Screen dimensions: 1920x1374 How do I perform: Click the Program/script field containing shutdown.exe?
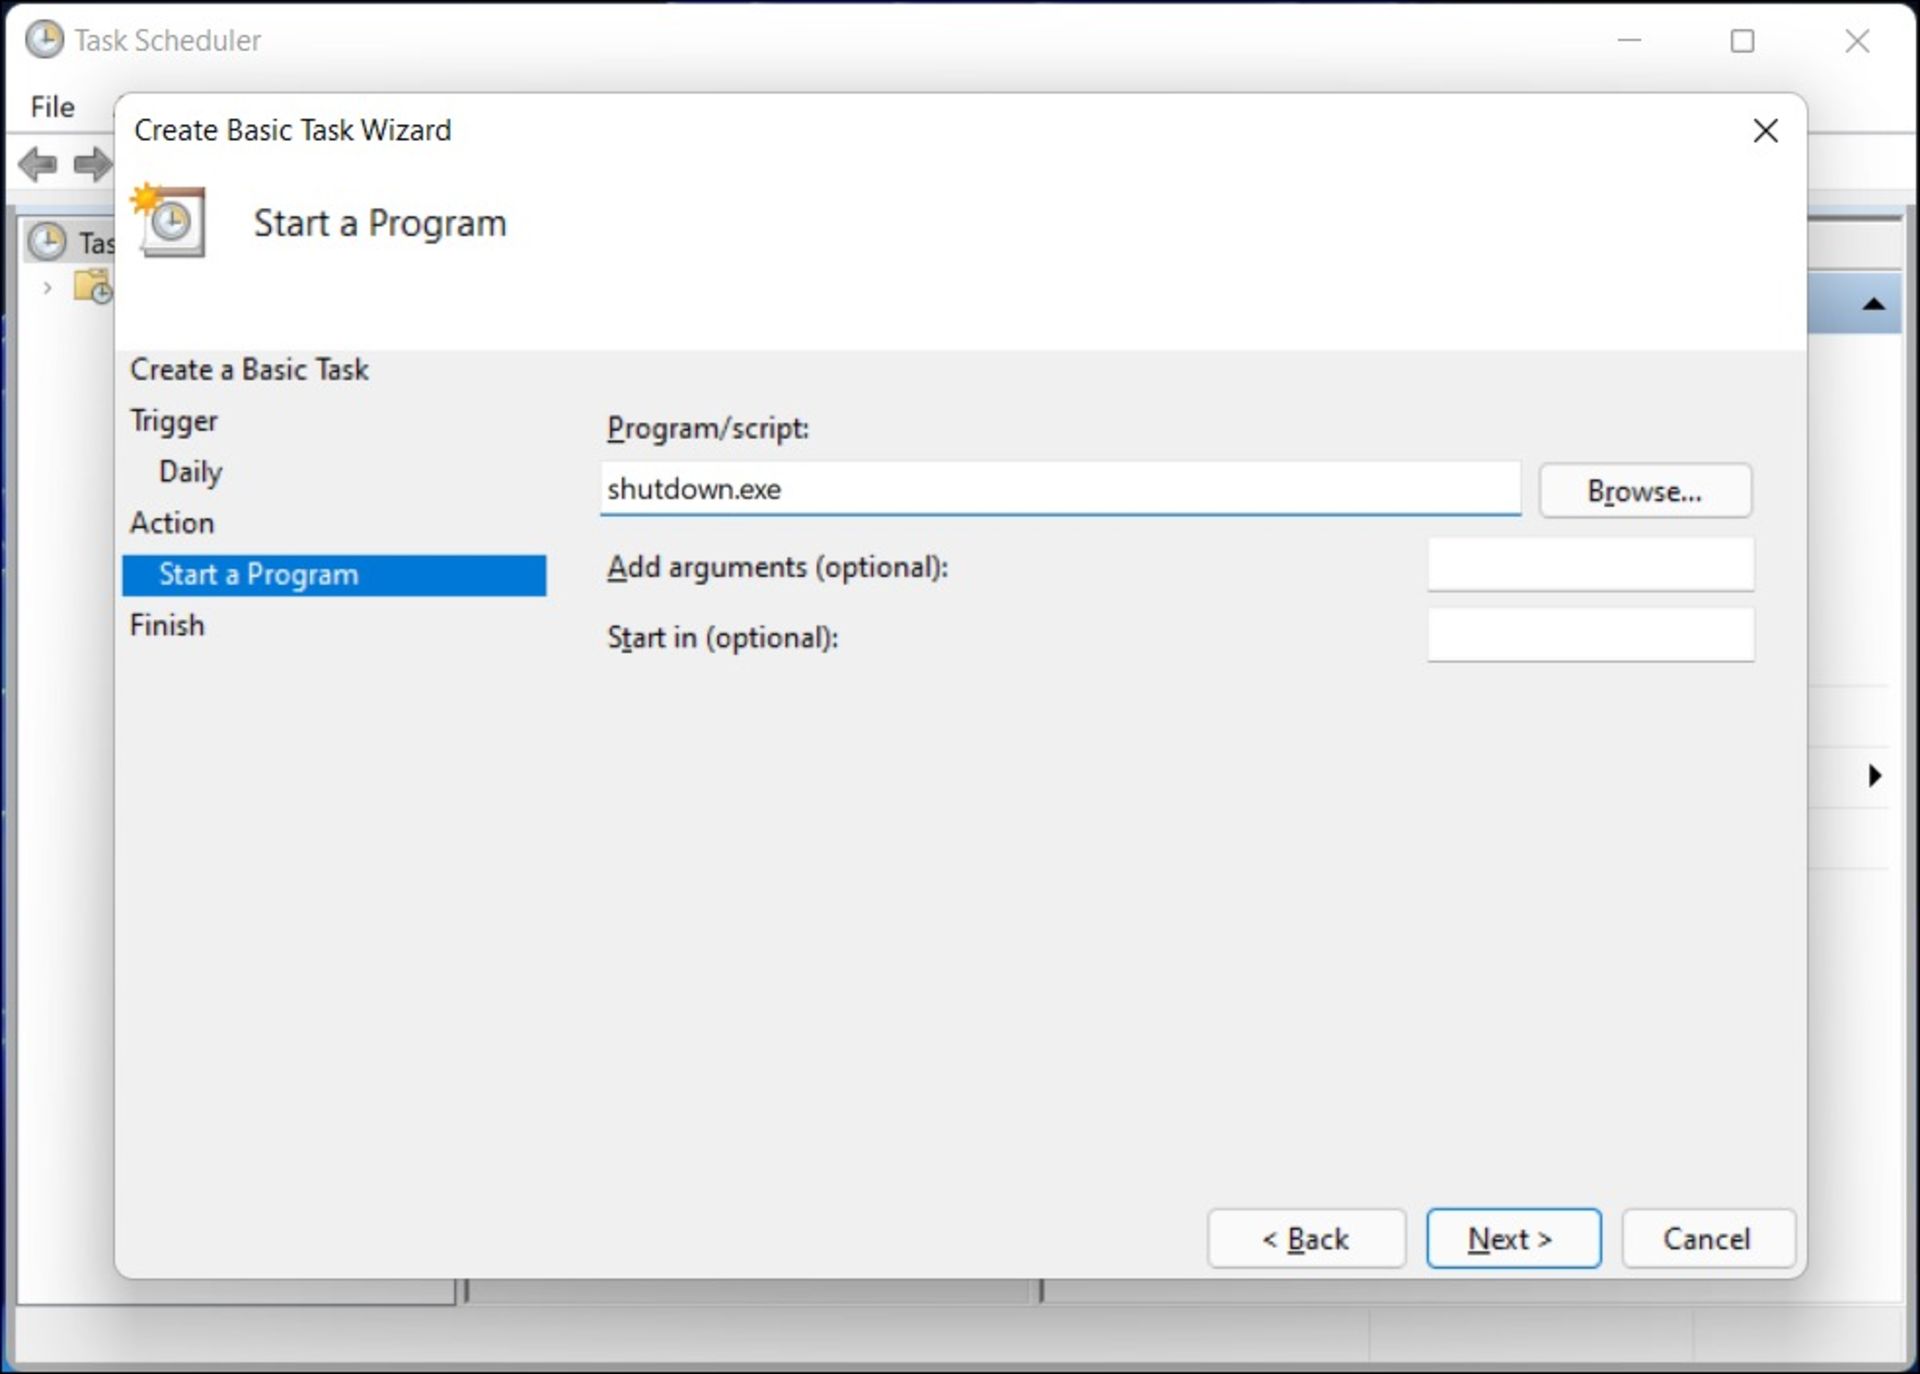[1060, 489]
